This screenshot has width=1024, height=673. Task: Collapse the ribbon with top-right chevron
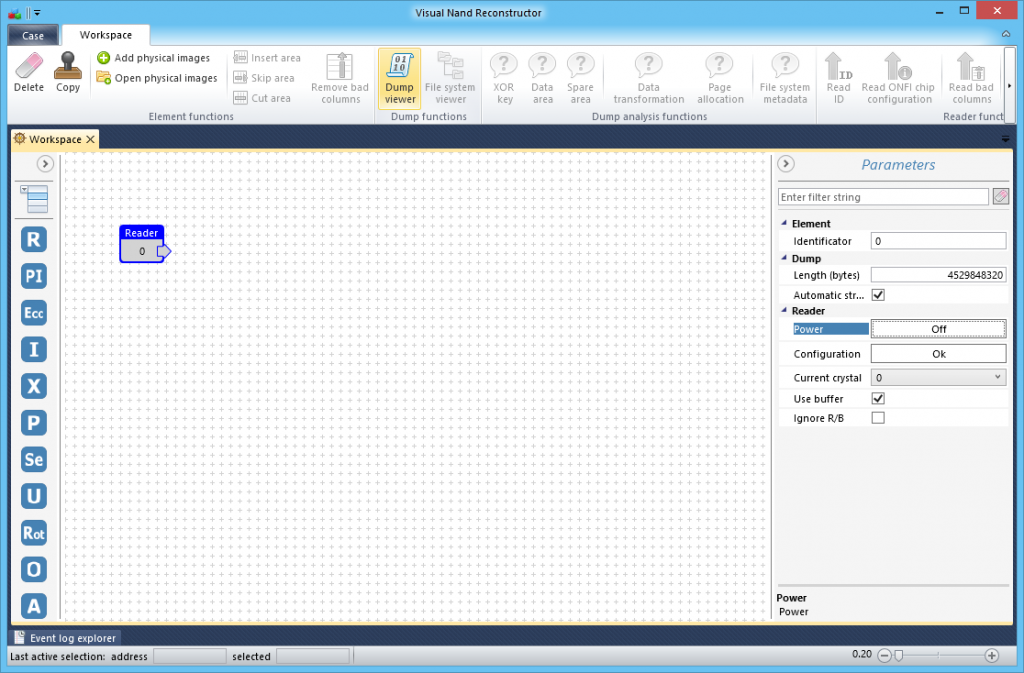[1006, 34]
